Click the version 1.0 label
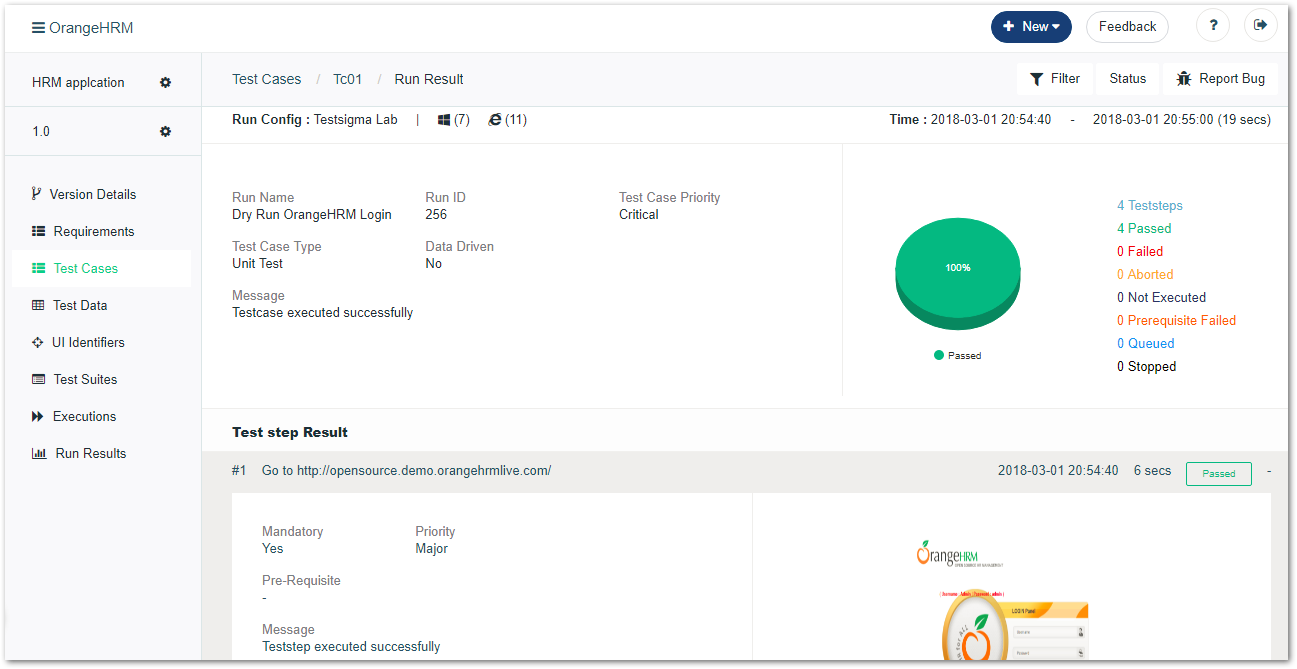This screenshot has height=669, width=1297. (x=41, y=131)
